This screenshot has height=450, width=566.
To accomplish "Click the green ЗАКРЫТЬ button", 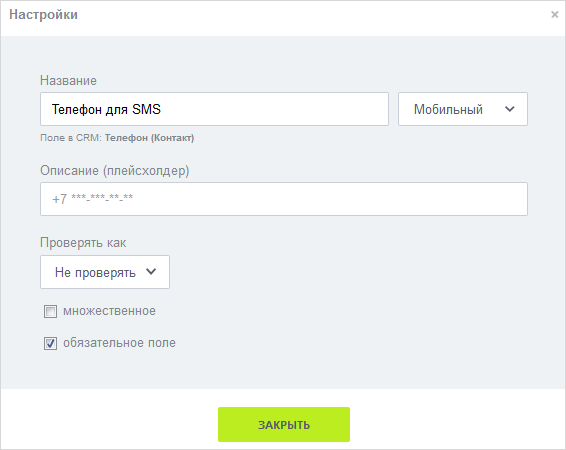I will pos(284,424).
